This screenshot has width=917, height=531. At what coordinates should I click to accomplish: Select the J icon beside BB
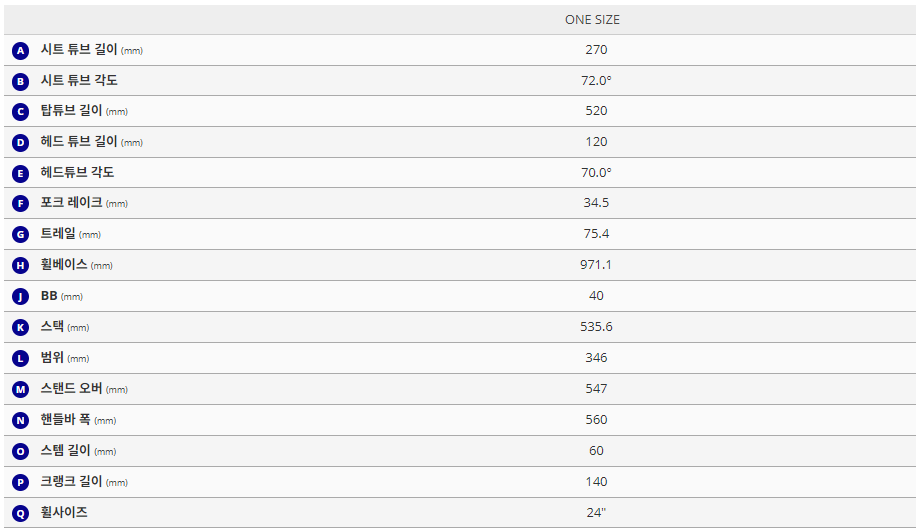click(20, 297)
